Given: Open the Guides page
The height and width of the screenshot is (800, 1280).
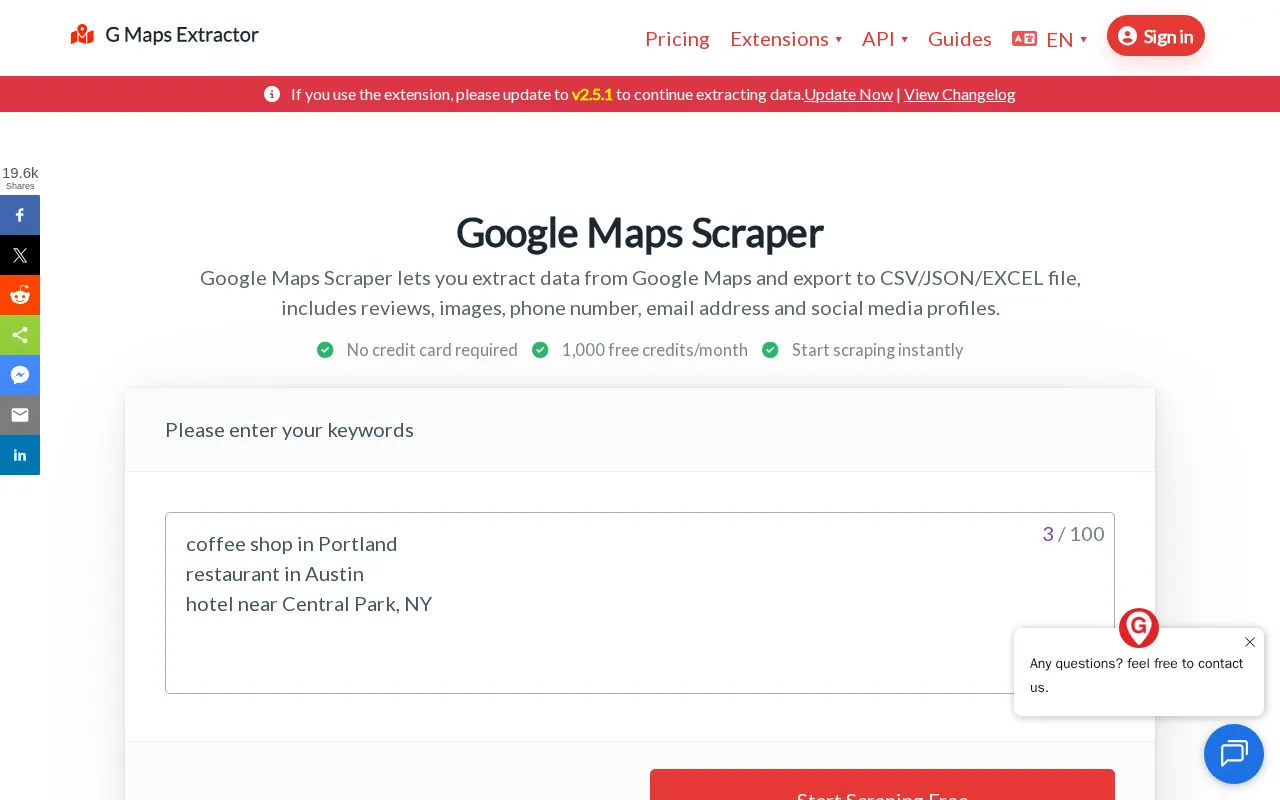Looking at the screenshot, I should [960, 39].
